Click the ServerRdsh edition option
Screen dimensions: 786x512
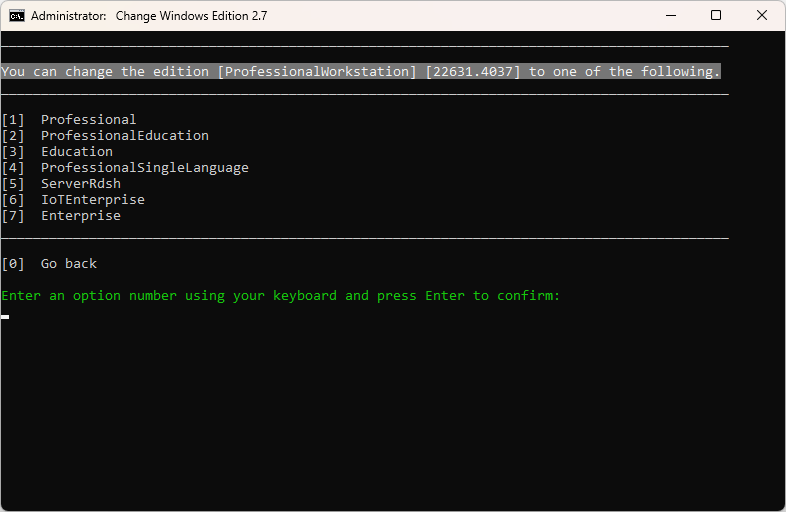coord(80,184)
